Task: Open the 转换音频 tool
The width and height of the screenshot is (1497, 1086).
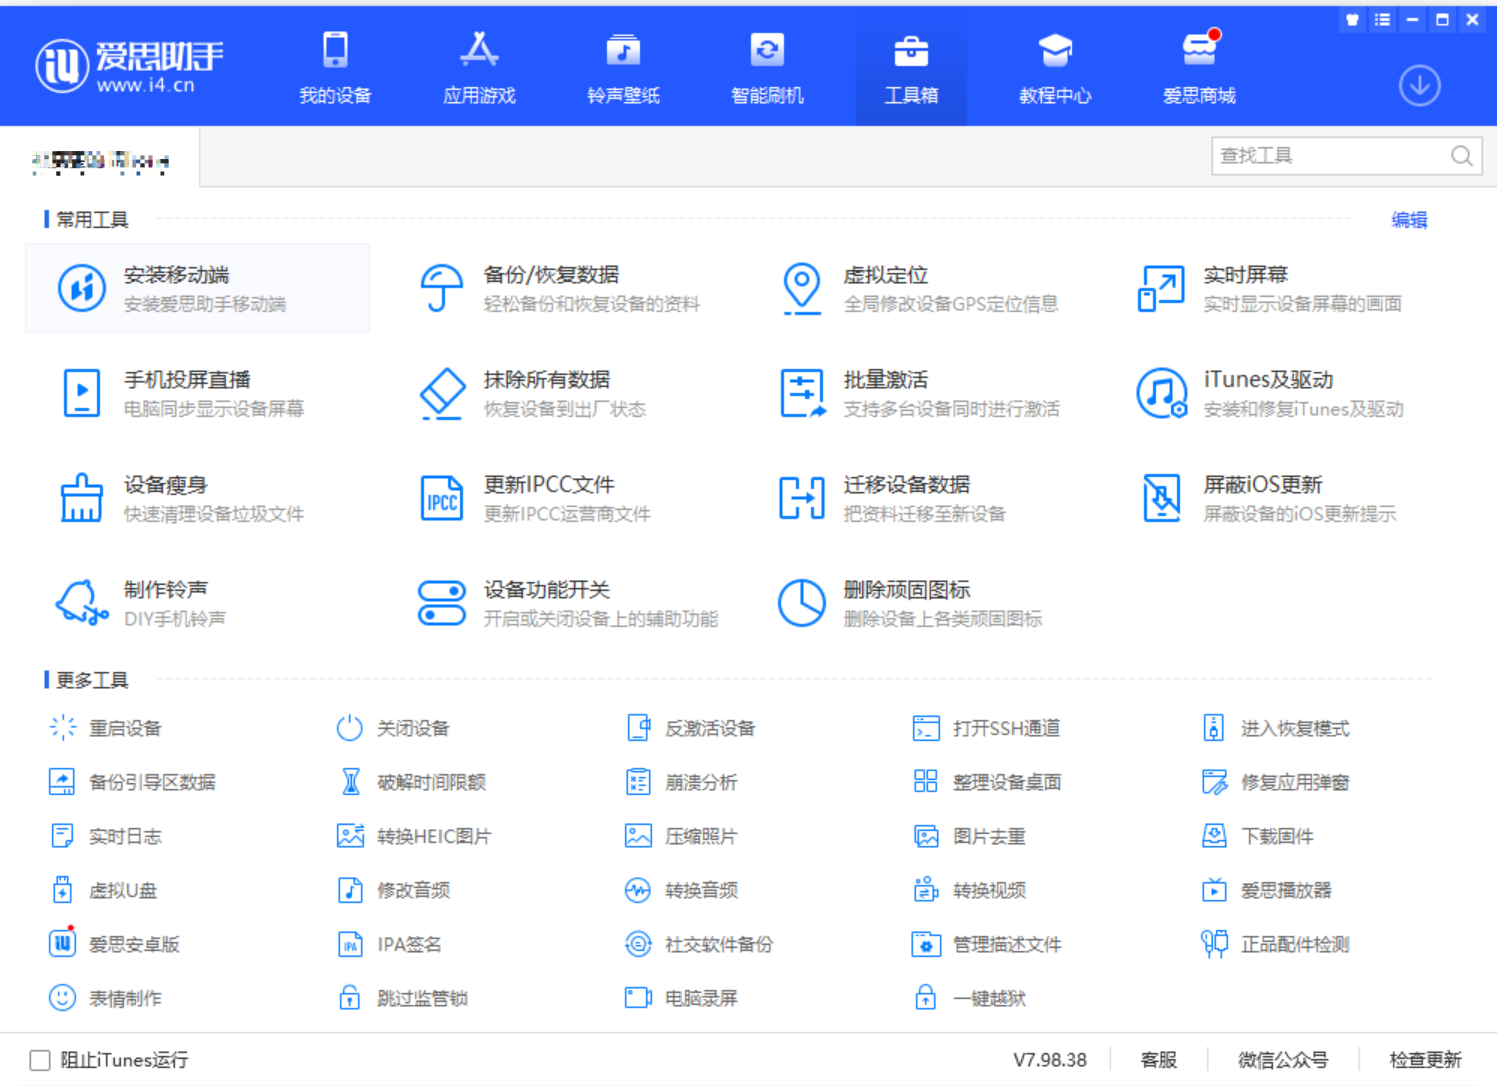Action: coord(681,890)
